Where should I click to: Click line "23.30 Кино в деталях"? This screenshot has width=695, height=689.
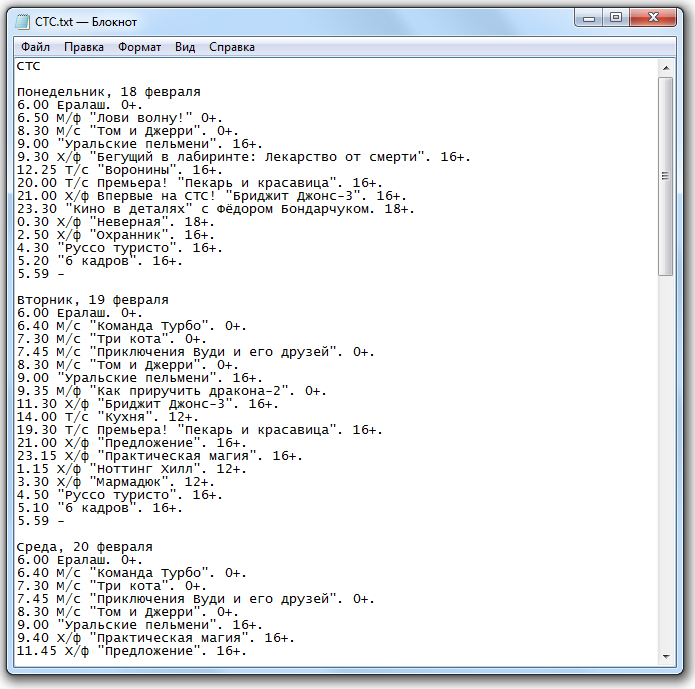[x=216, y=209]
